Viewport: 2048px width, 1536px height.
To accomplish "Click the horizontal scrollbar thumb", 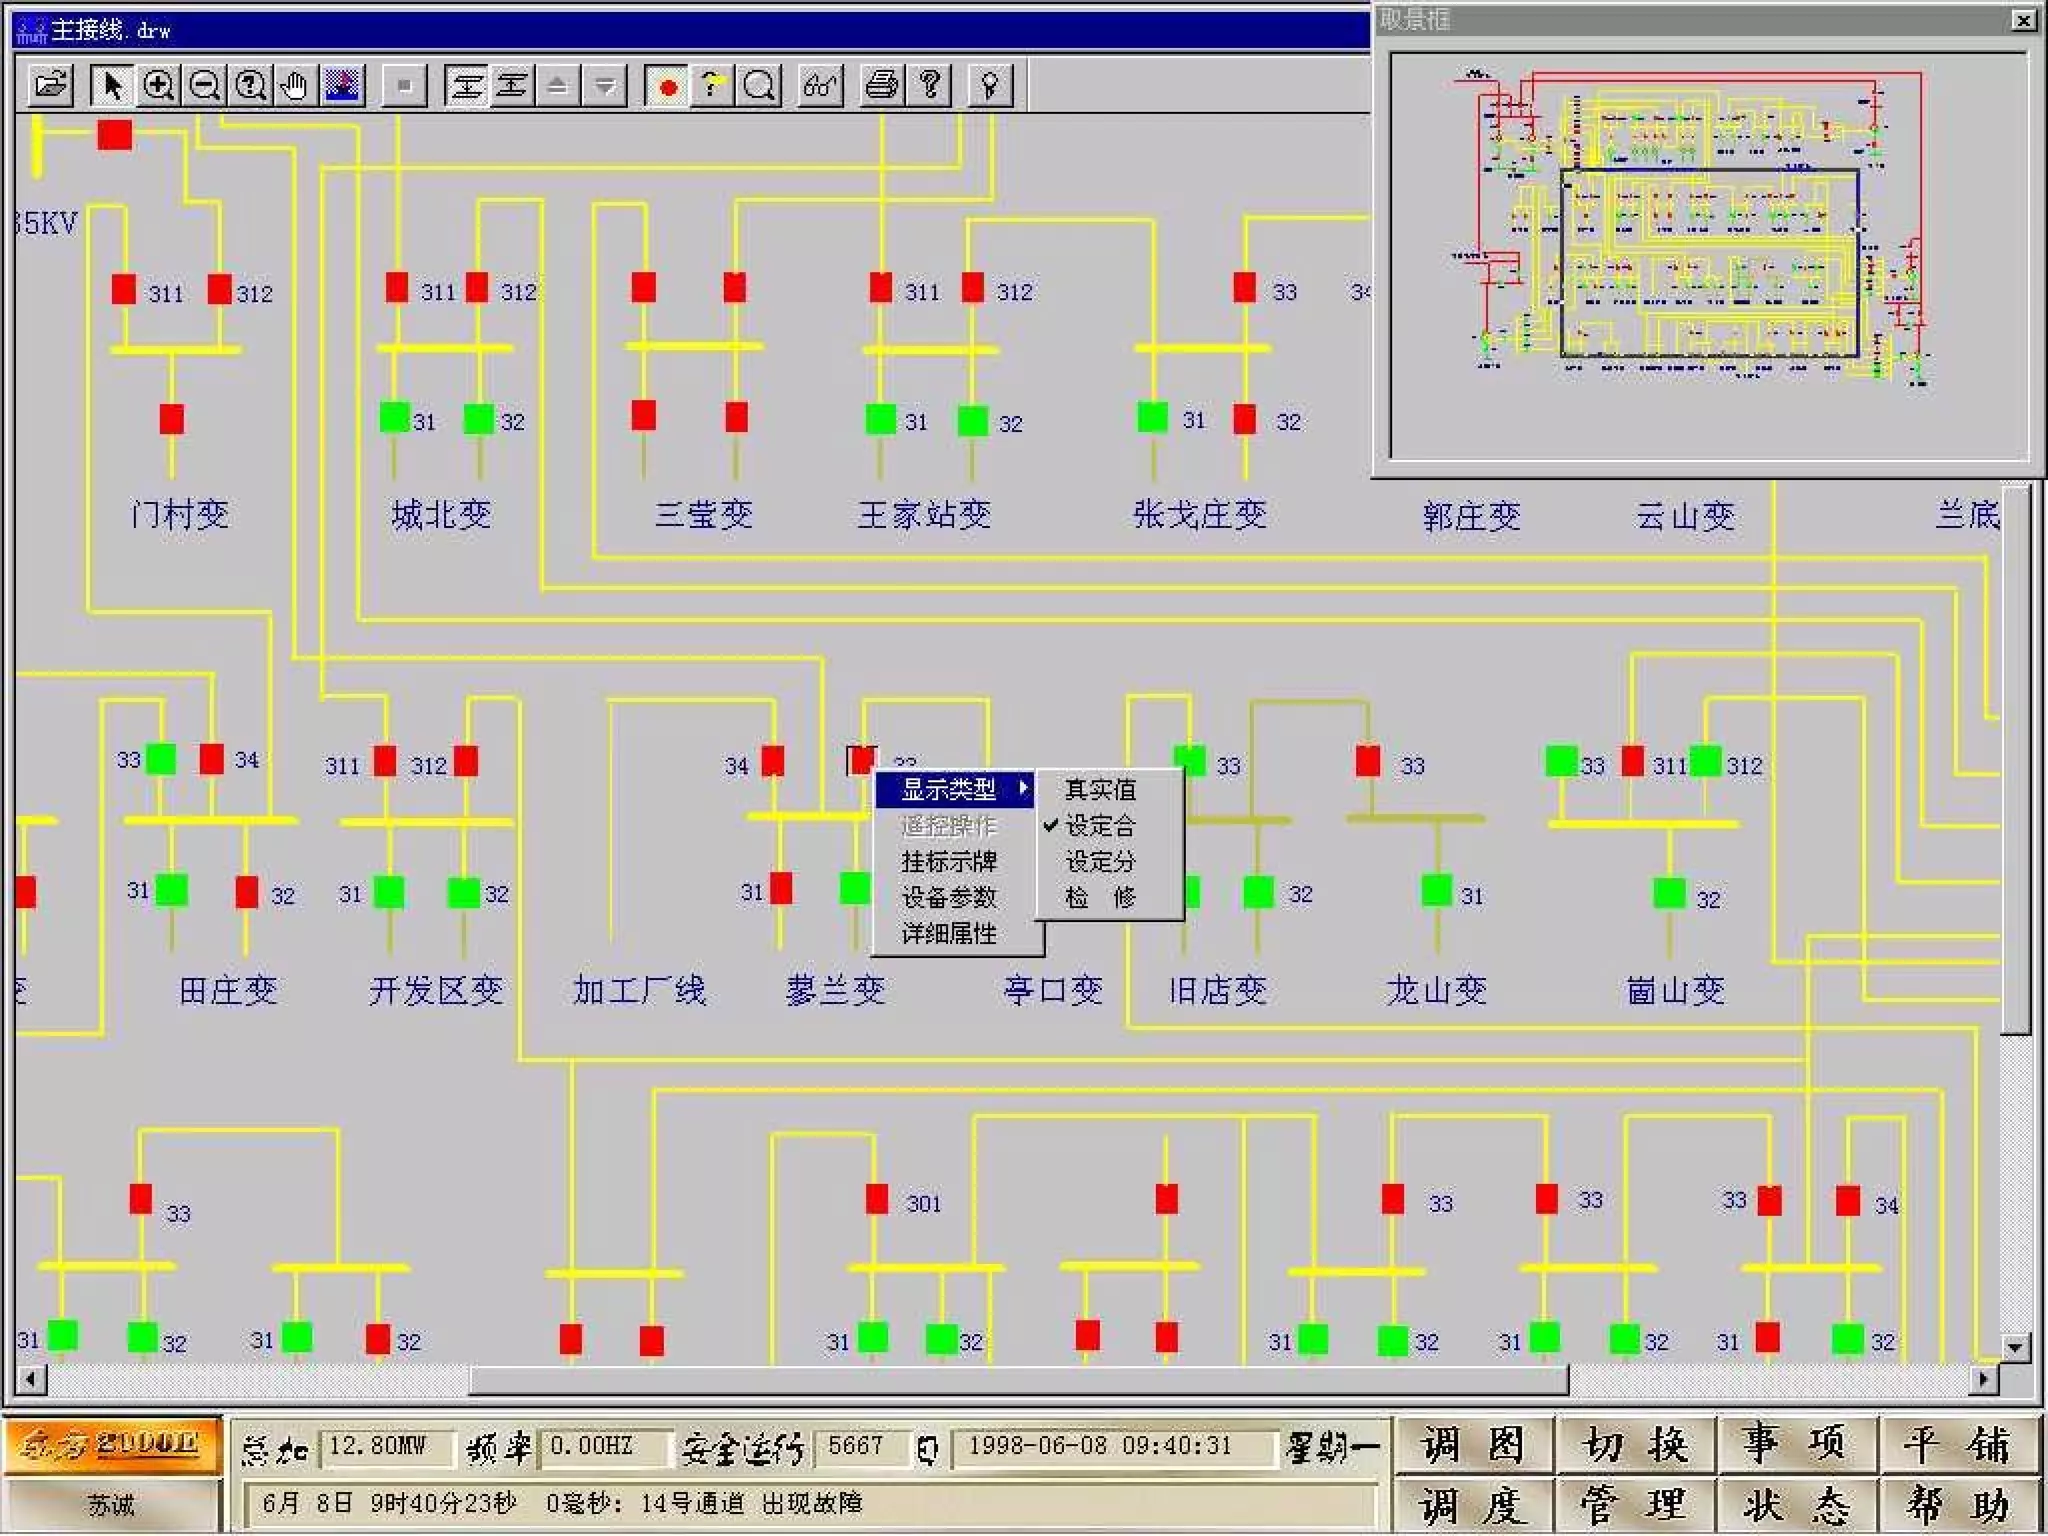I will [1018, 1380].
